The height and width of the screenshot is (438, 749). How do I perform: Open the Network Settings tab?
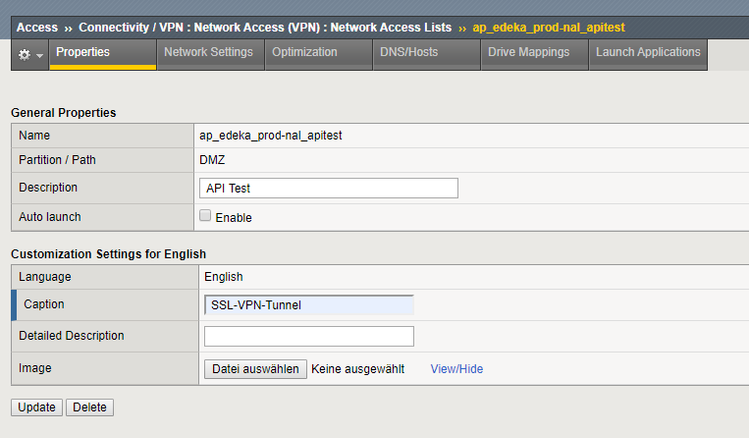tap(208, 52)
